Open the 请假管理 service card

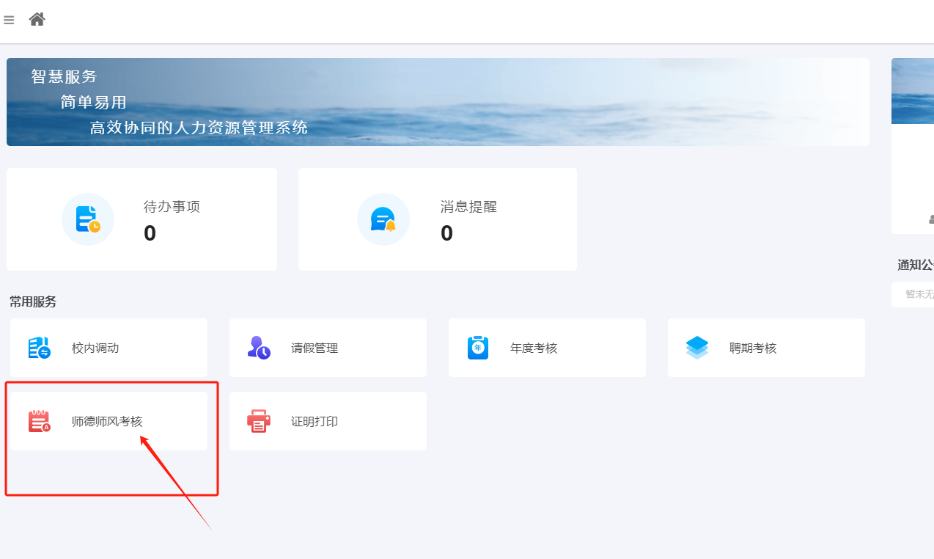(x=328, y=347)
